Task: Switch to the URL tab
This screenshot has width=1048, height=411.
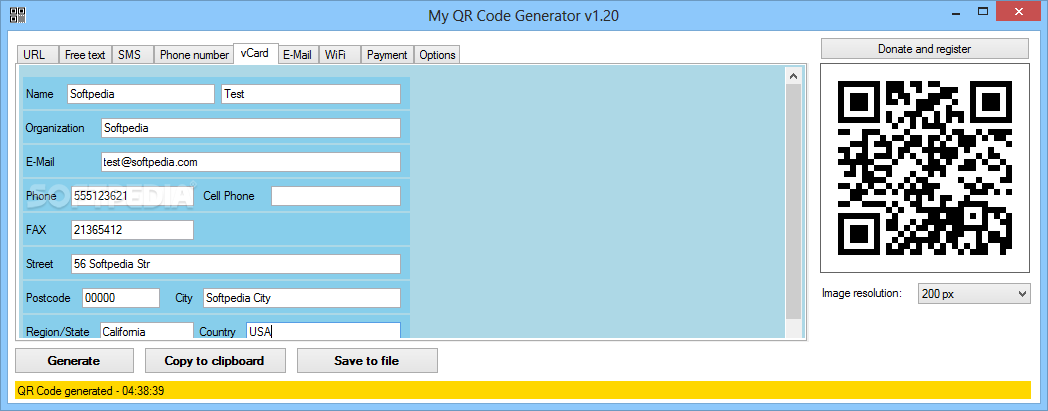Action: coord(37,55)
